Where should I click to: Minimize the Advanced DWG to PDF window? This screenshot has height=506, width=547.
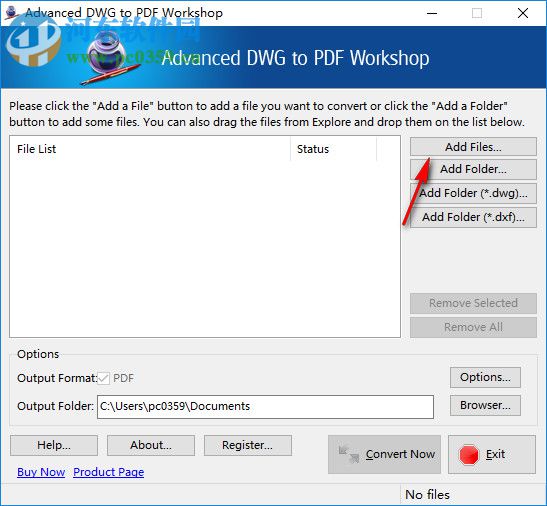432,13
